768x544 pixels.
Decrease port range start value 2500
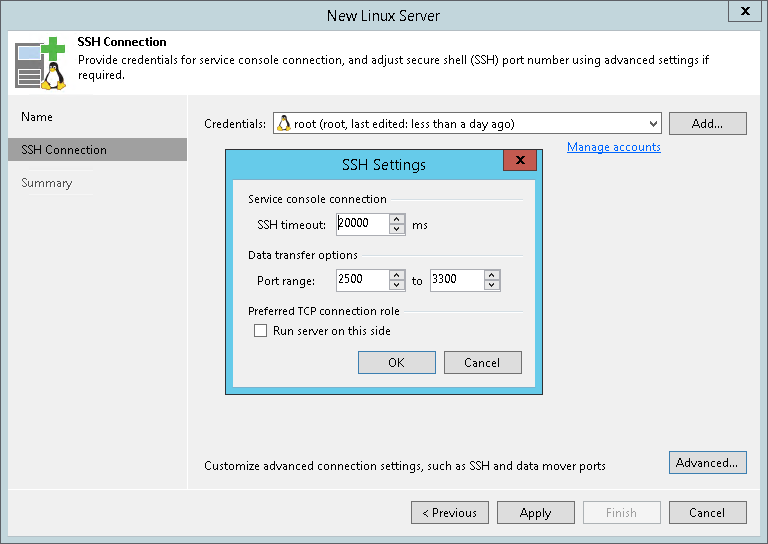[397, 285]
